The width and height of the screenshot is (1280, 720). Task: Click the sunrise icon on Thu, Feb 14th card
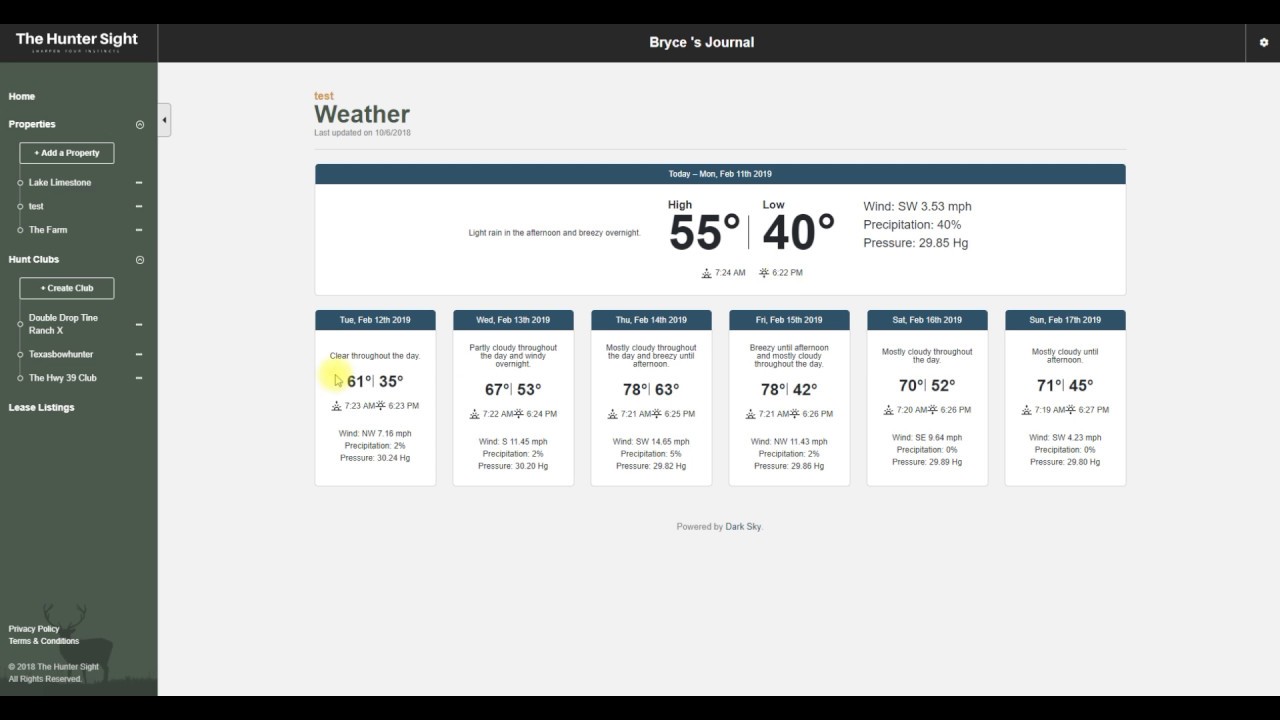pyautogui.click(x=612, y=414)
